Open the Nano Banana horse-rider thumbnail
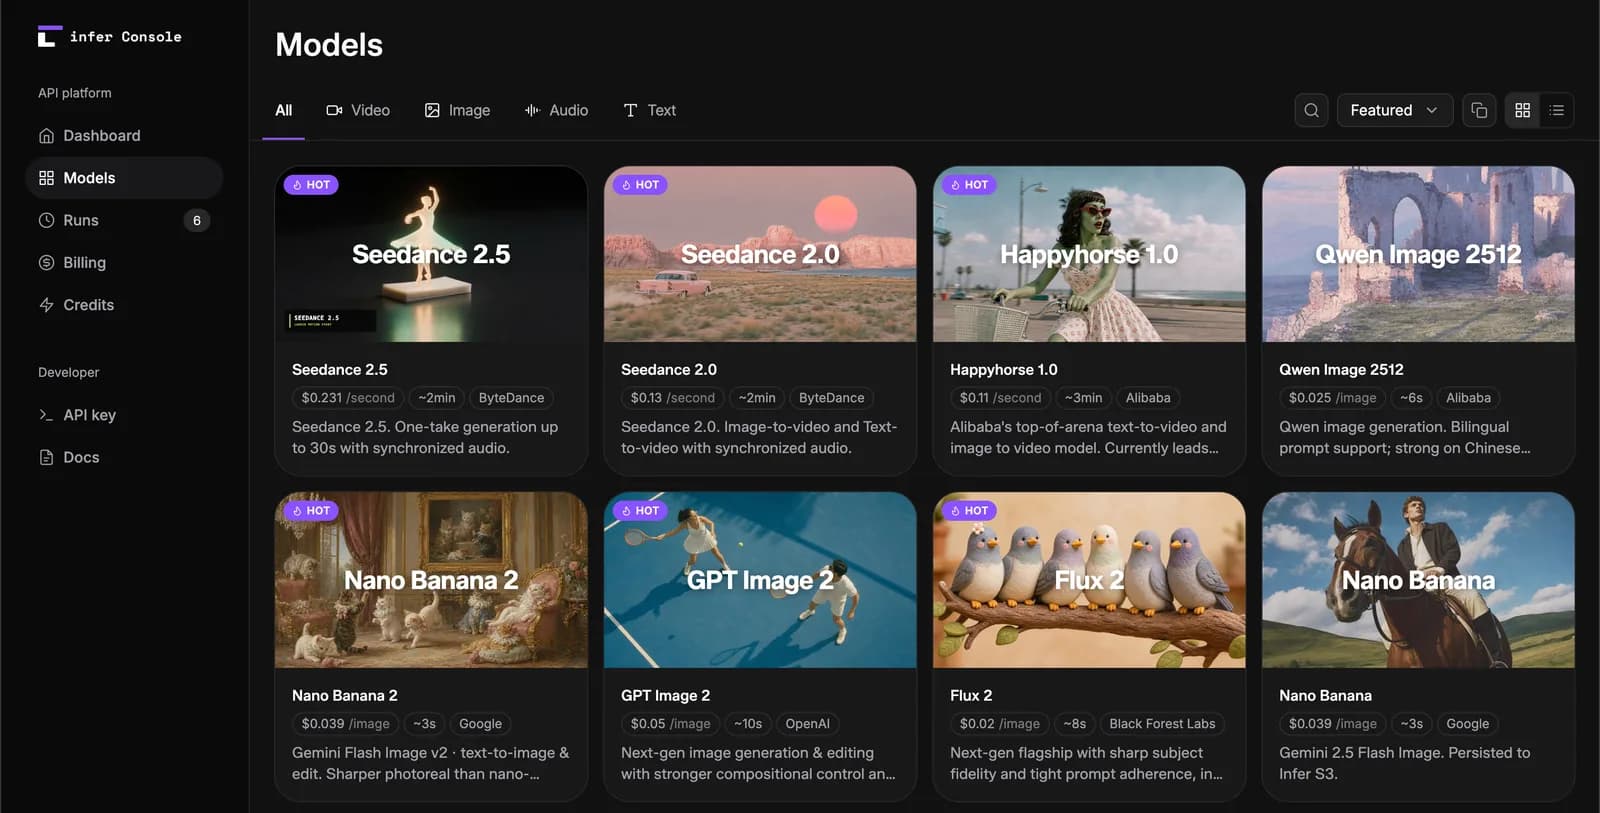The width and height of the screenshot is (1600, 813). [1418, 580]
